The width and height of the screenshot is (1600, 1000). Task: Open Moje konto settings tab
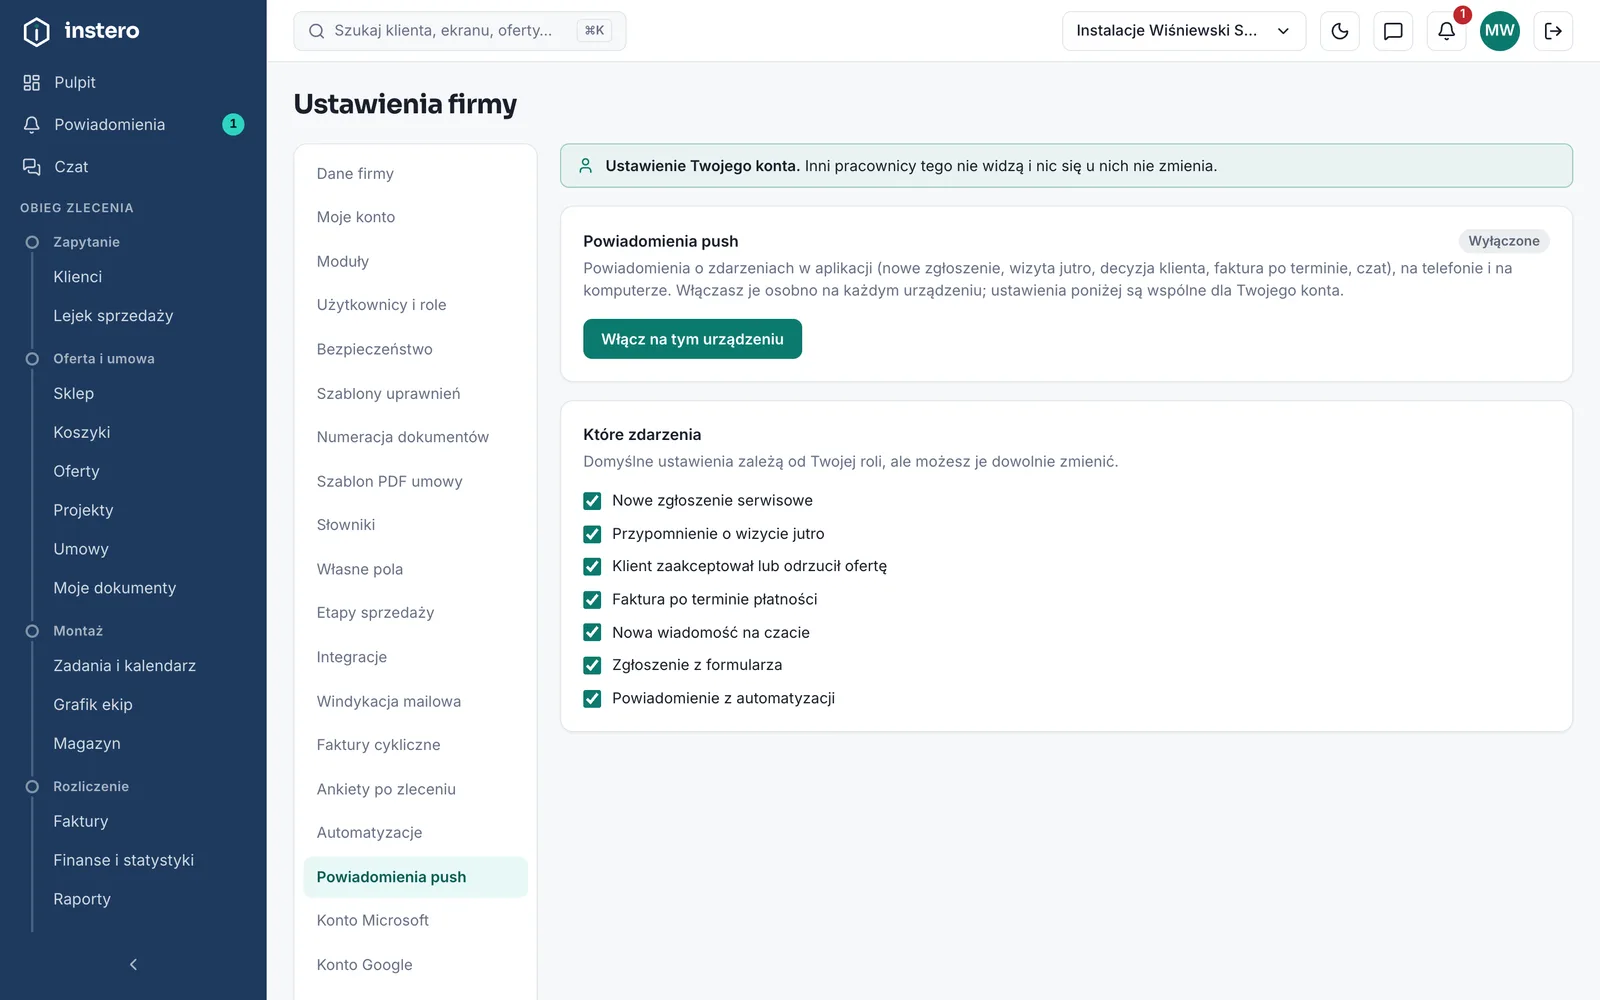[x=415, y=217]
